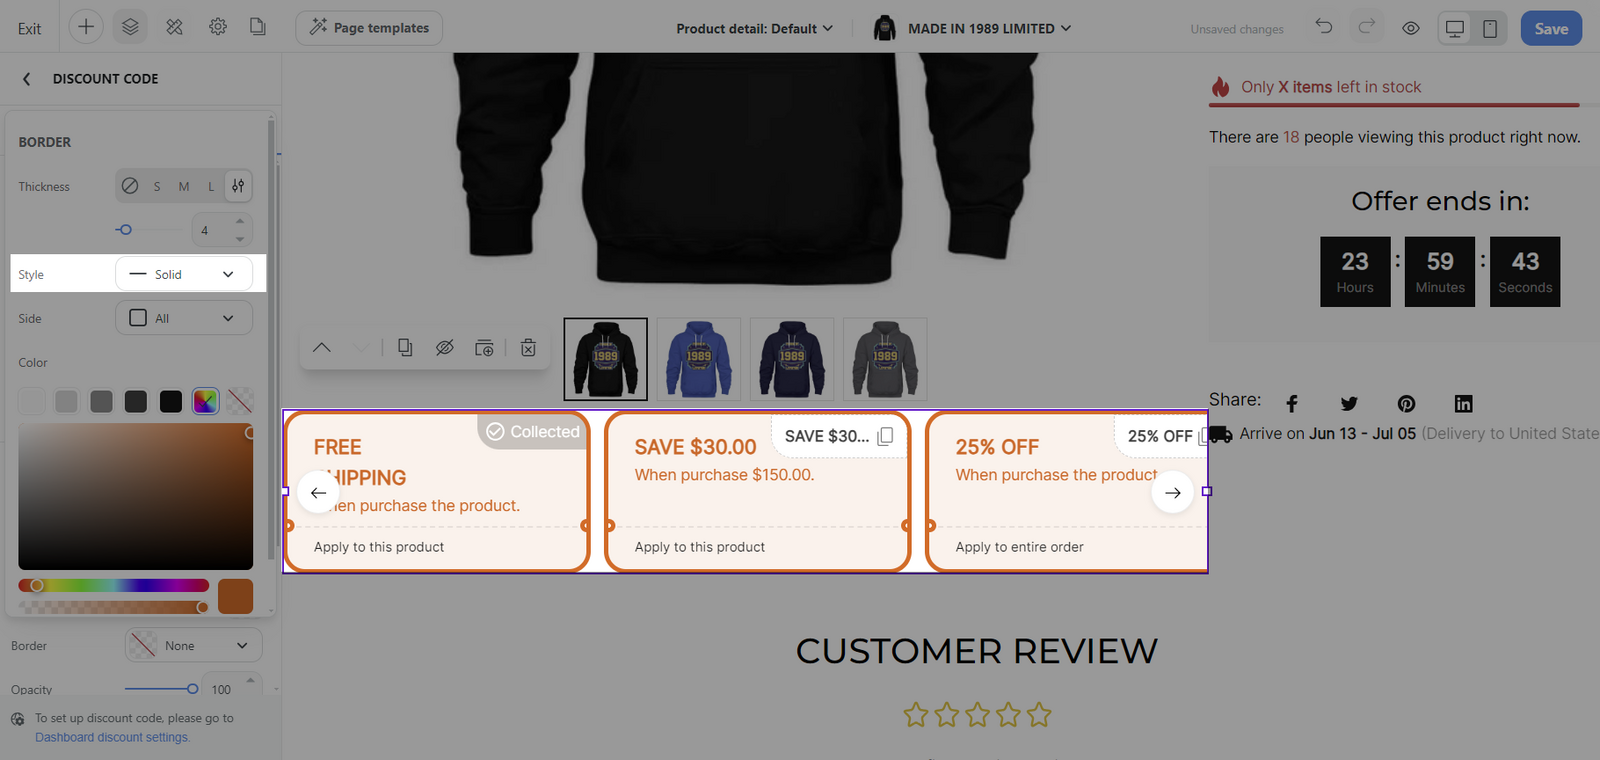Switch to mobile device view
Viewport: 1600px width, 760px height.
(1490, 28)
